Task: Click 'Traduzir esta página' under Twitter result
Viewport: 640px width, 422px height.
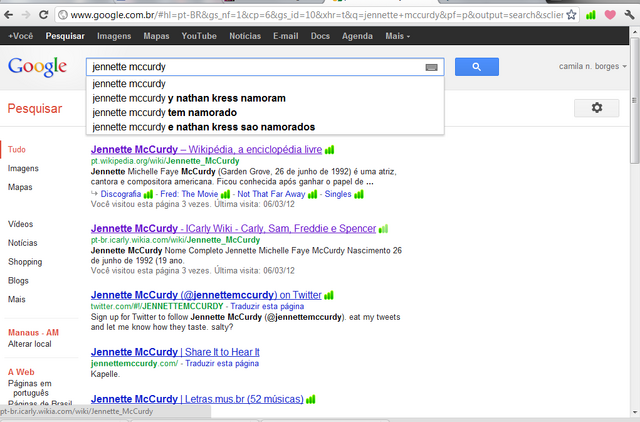Action: pyautogui.click(x=267, y=306)
